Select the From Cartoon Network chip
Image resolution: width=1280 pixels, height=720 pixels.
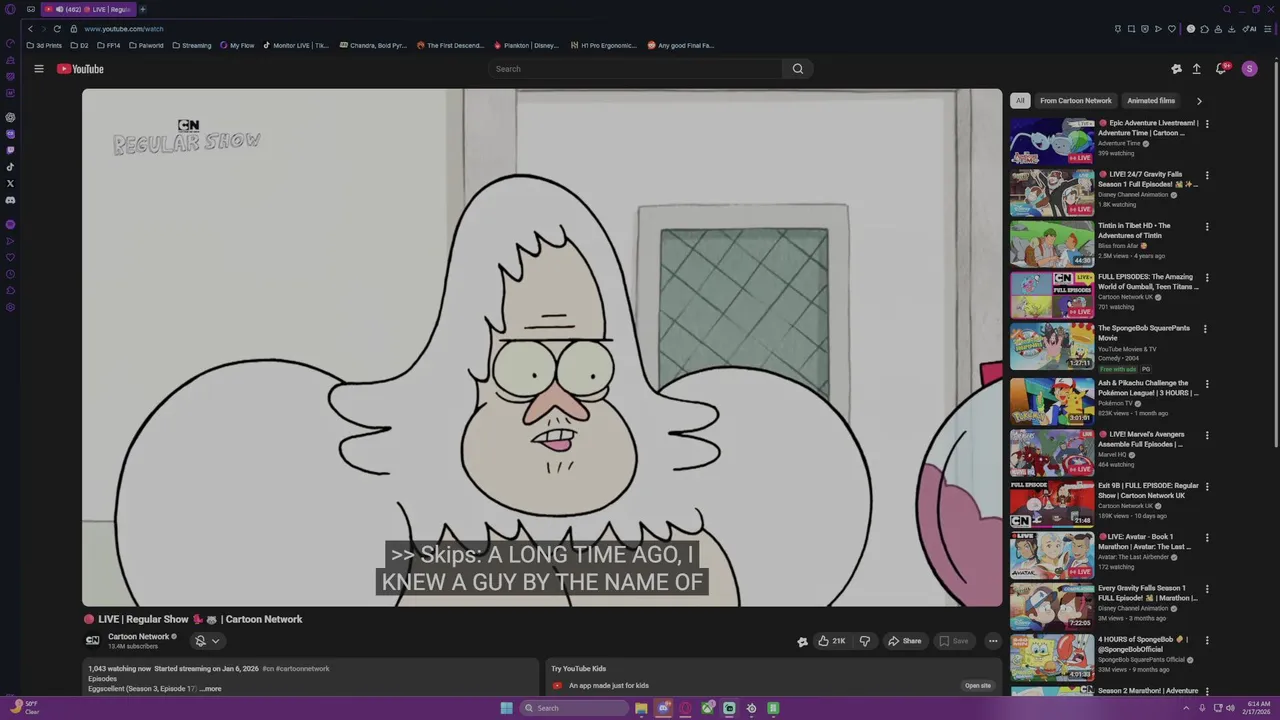click(x=1075, y=101)
